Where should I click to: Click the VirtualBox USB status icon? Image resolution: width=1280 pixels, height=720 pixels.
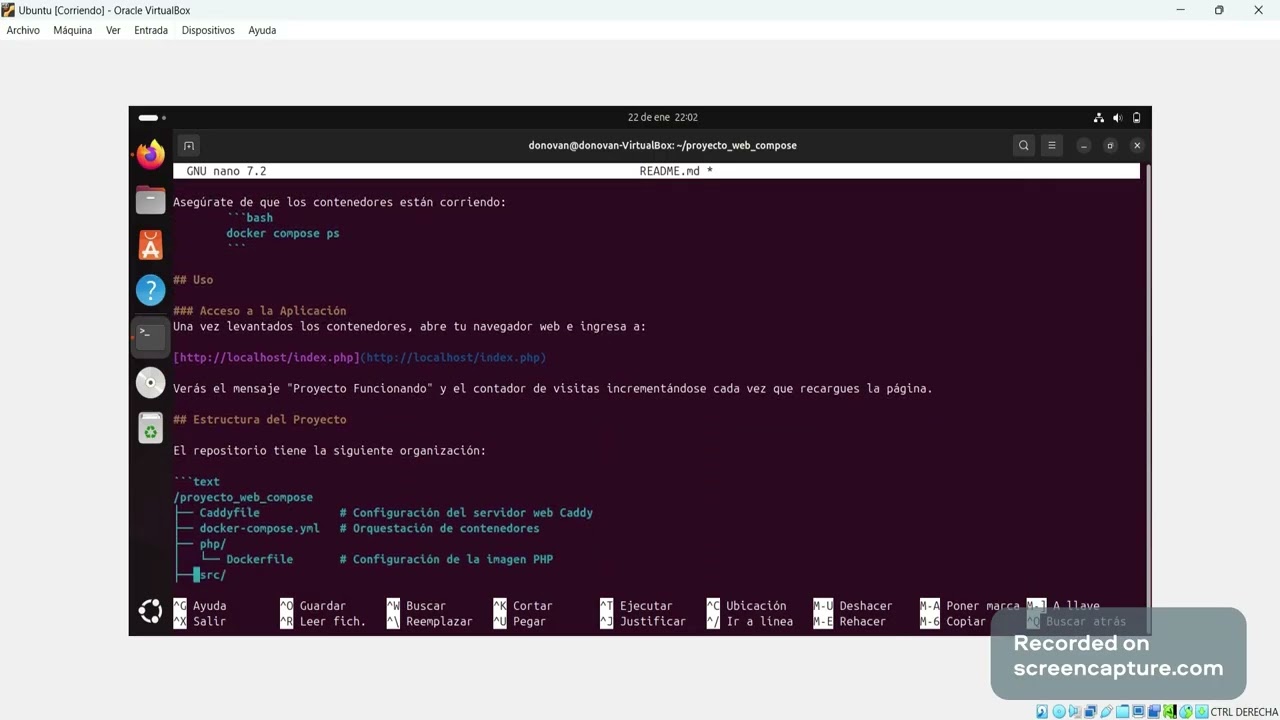click(x=1106, y=712)
